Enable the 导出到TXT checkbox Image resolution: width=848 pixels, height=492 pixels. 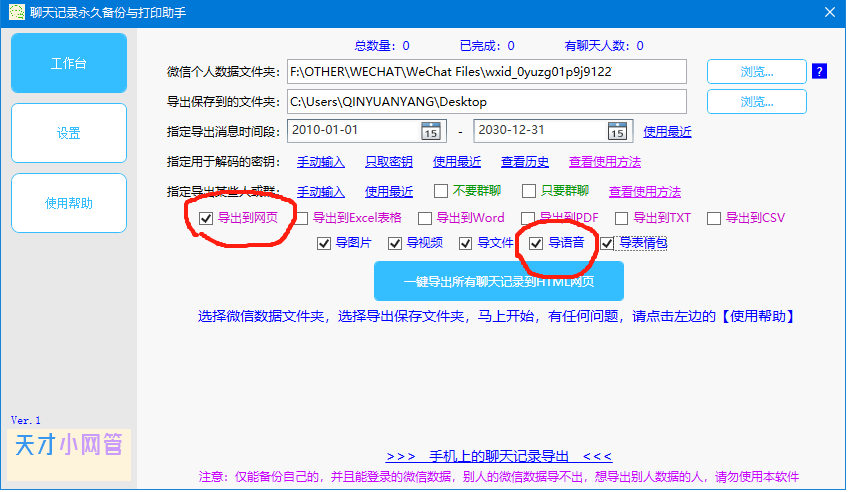pyautogui.click(x=621, y=218)
